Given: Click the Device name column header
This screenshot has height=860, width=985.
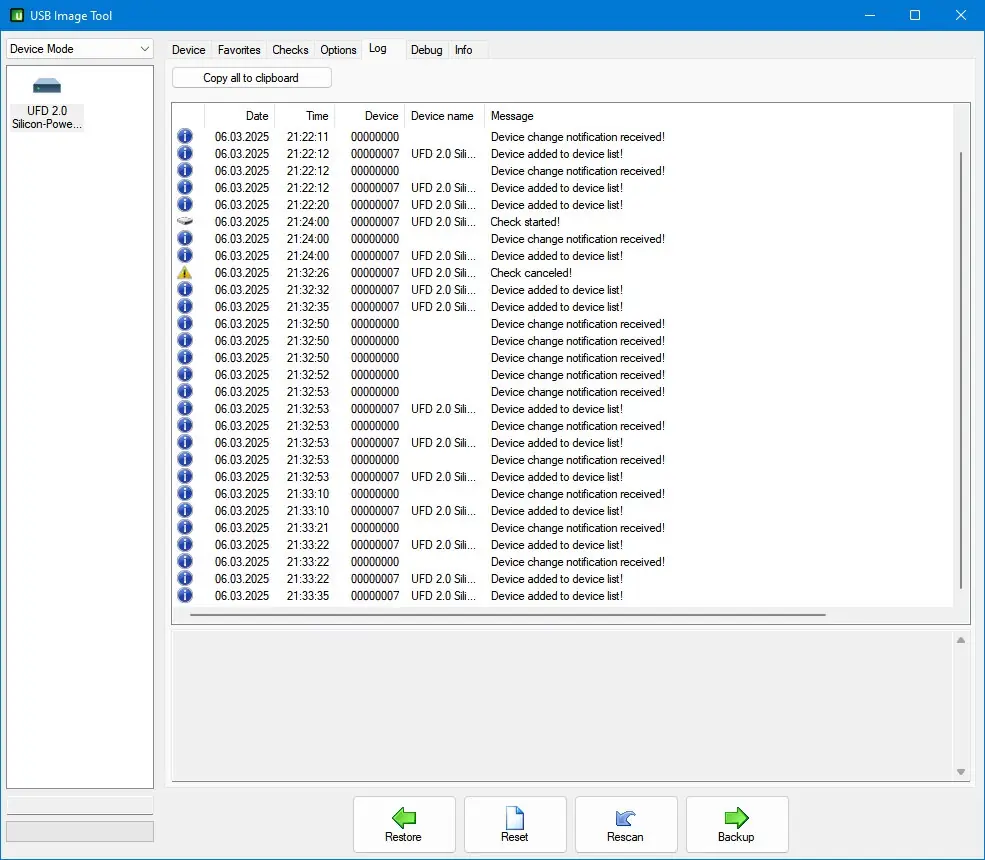Looking at the screenshot, I should point(444,116).
